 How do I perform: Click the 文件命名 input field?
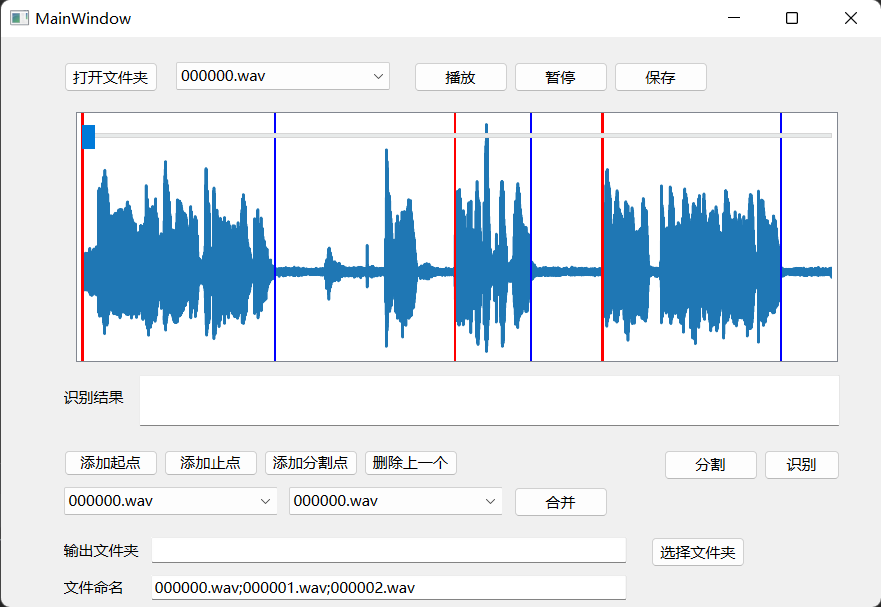(389, 587)
